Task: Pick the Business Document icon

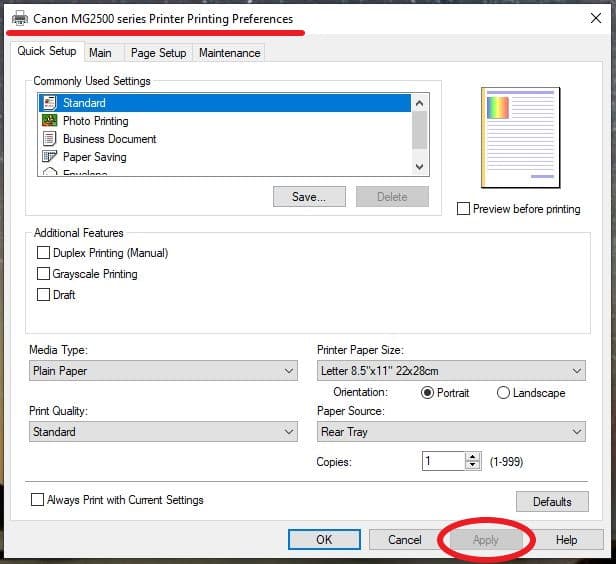Action: click(x=49, y=139)
